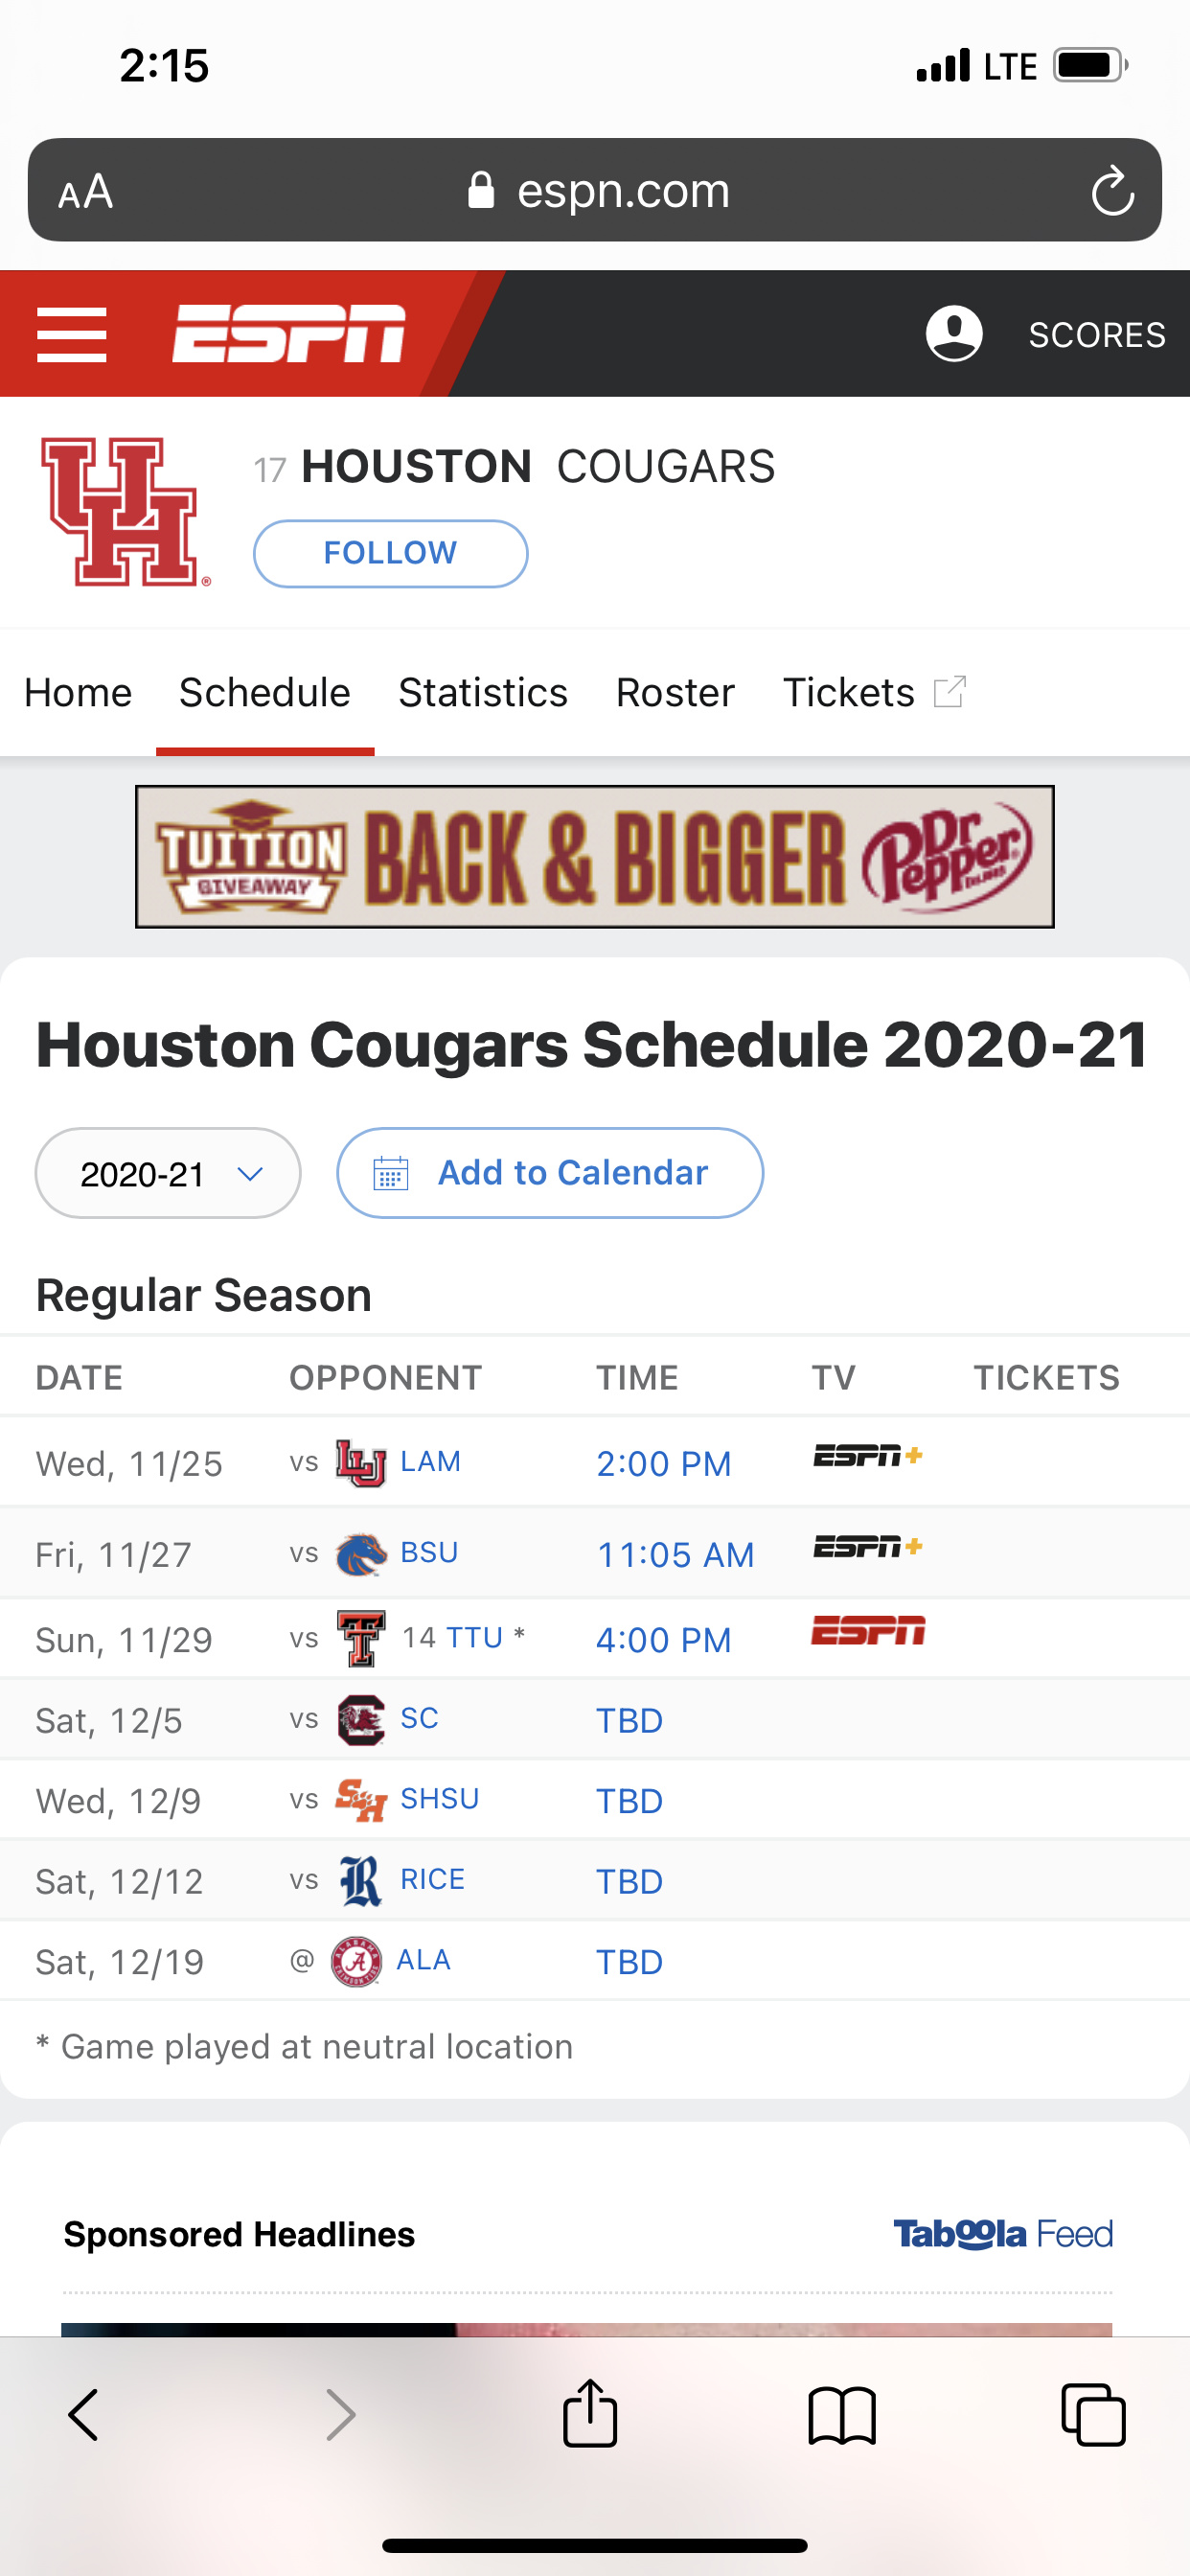Viewport: 1190px width, 2576px height.
Task: Switch to the Statistics tab
Action: (483, 692)
